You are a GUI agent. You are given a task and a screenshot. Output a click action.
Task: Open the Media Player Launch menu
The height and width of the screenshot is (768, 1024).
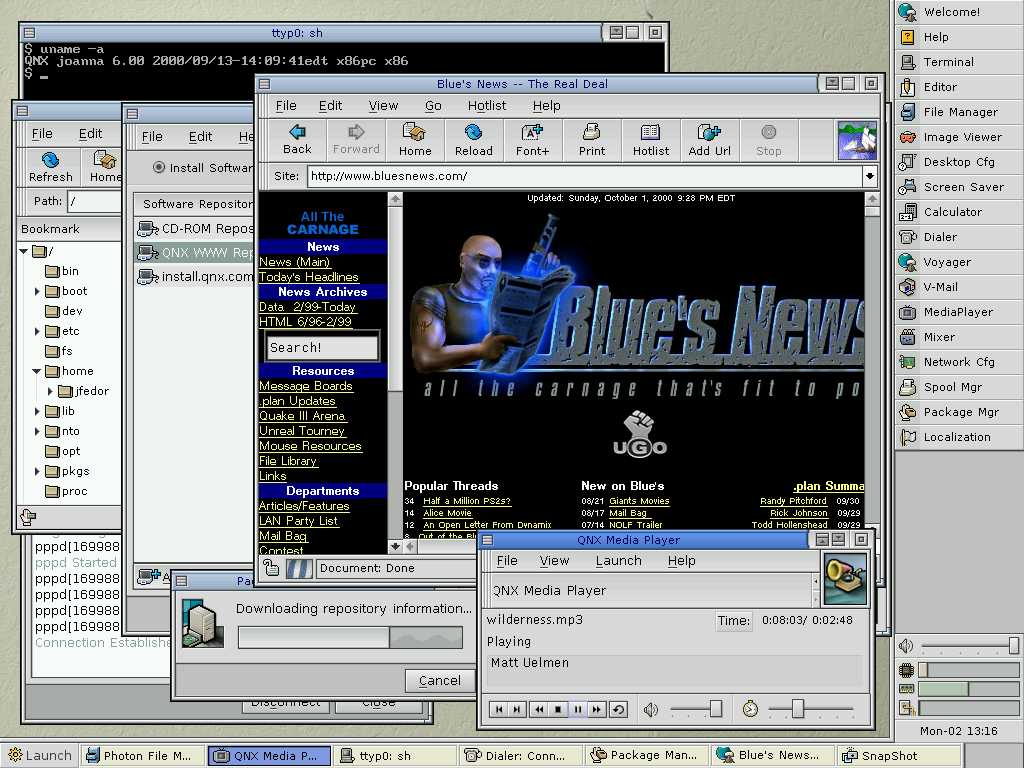(x=618, y=561)
